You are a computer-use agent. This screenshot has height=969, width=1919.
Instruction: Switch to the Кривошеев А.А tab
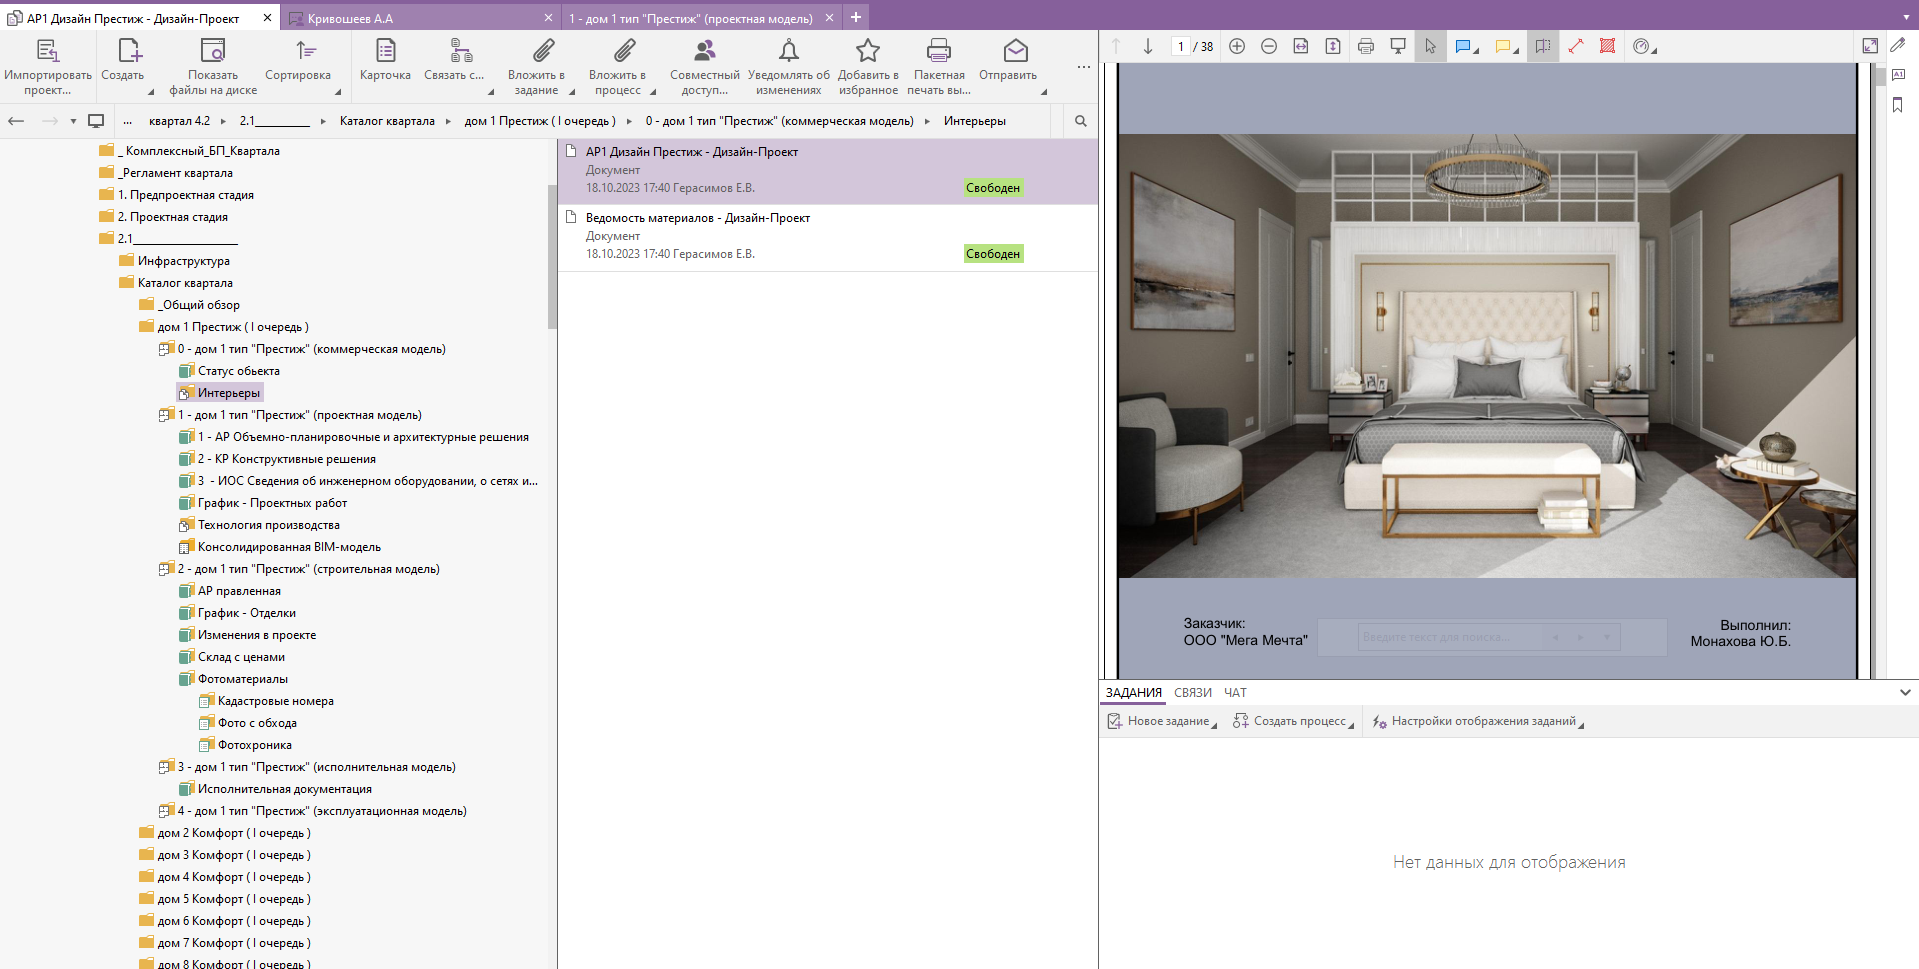(x=350, y=18)
